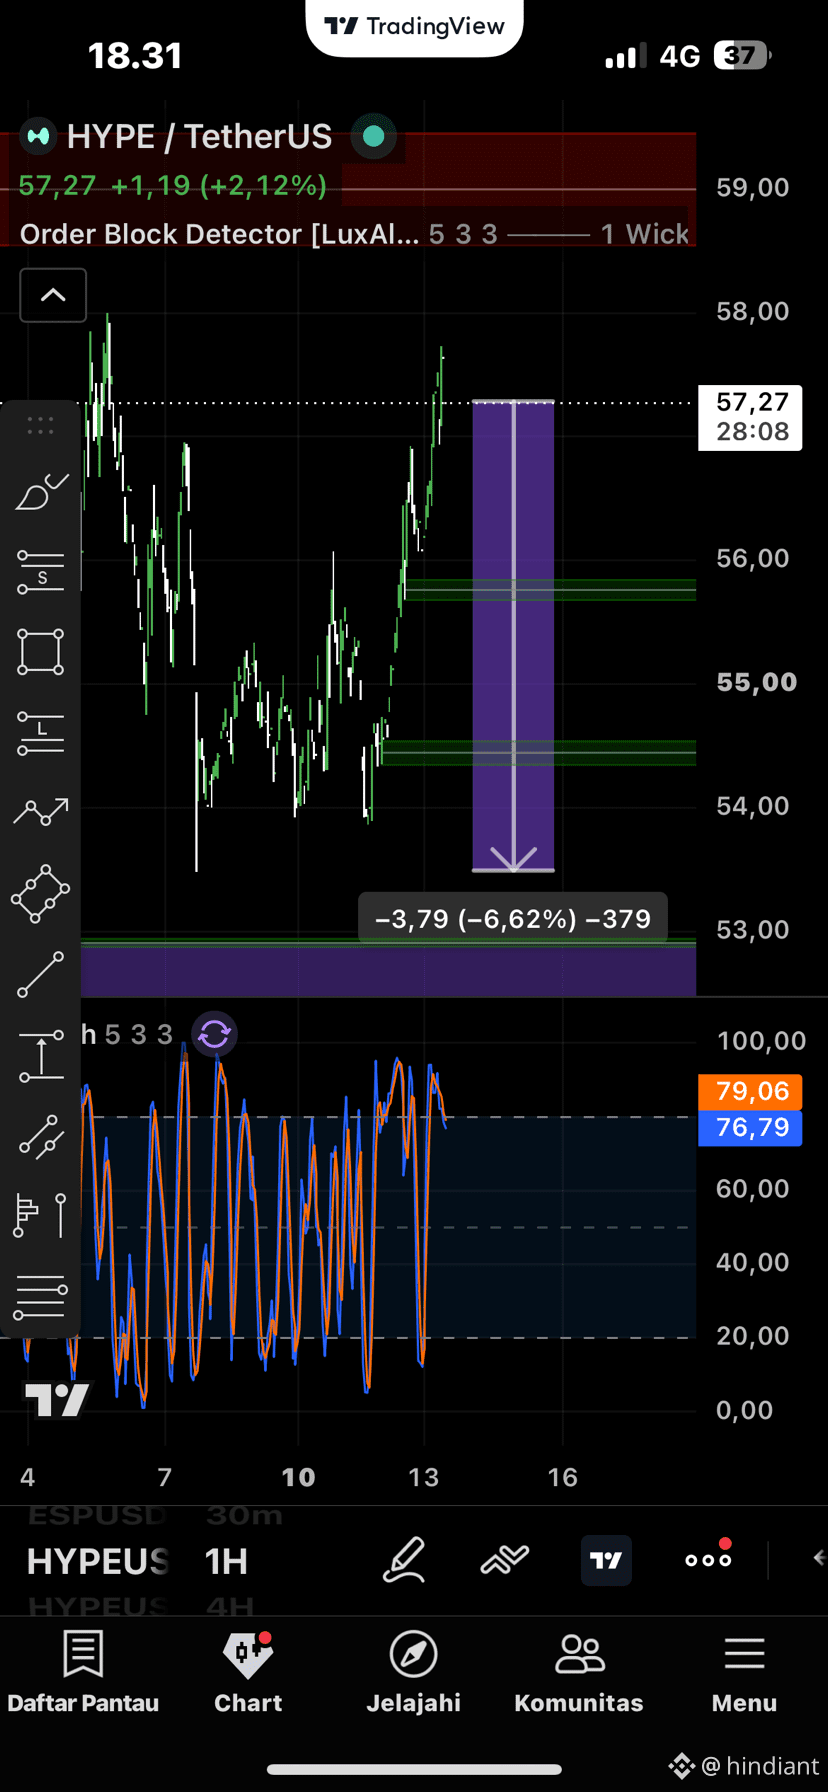Tap the date label 10 on time axis

click(x=298, y=1478)
